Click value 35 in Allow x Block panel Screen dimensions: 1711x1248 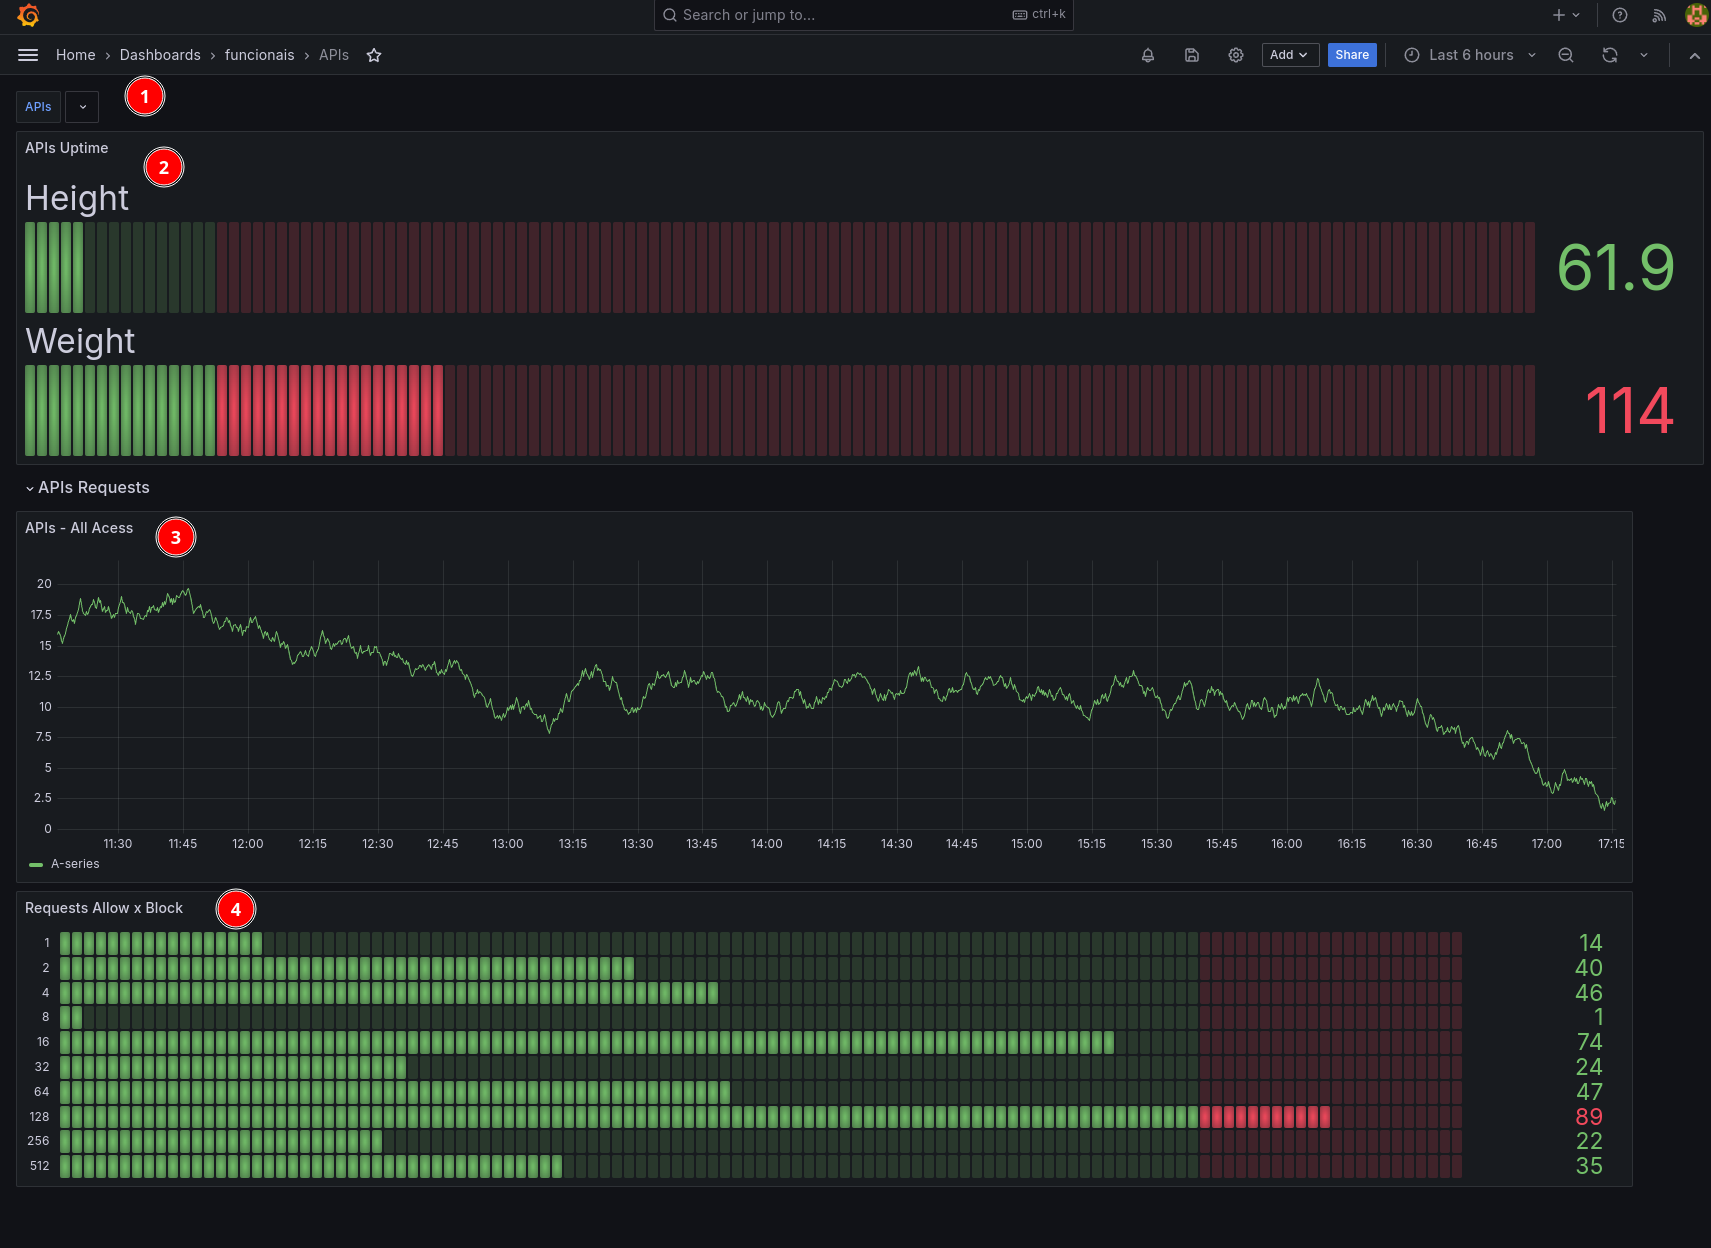1589,1166
